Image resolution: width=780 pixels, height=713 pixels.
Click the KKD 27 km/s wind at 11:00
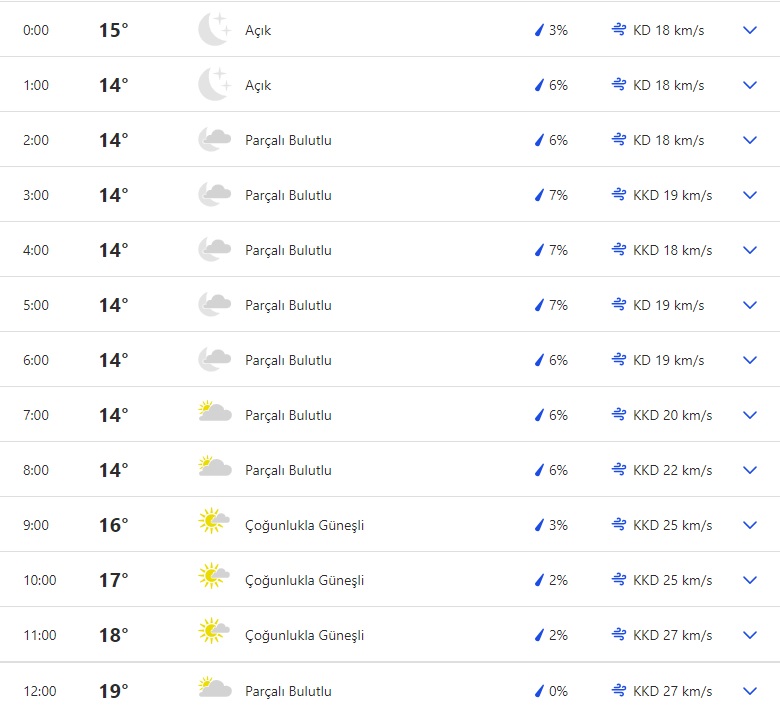coord(672,635)
